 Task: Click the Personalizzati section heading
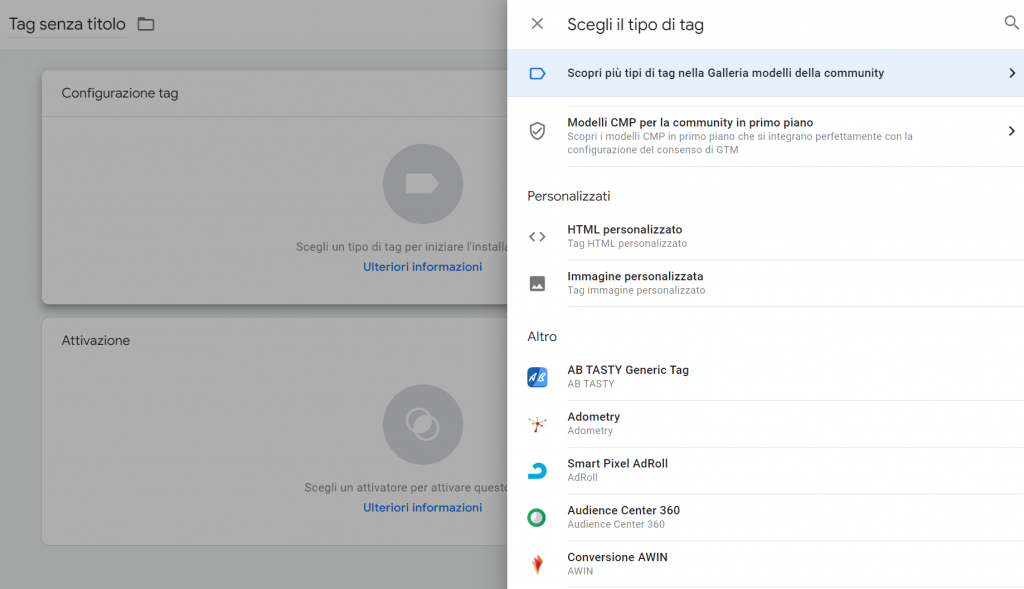coord(569,197)
